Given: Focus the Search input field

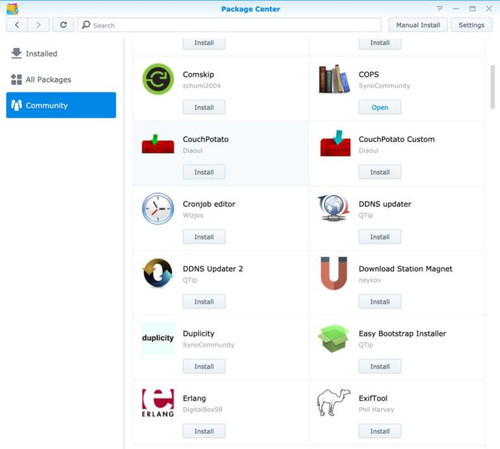Looking at the screenshot, I should click(x=229, y=25).
